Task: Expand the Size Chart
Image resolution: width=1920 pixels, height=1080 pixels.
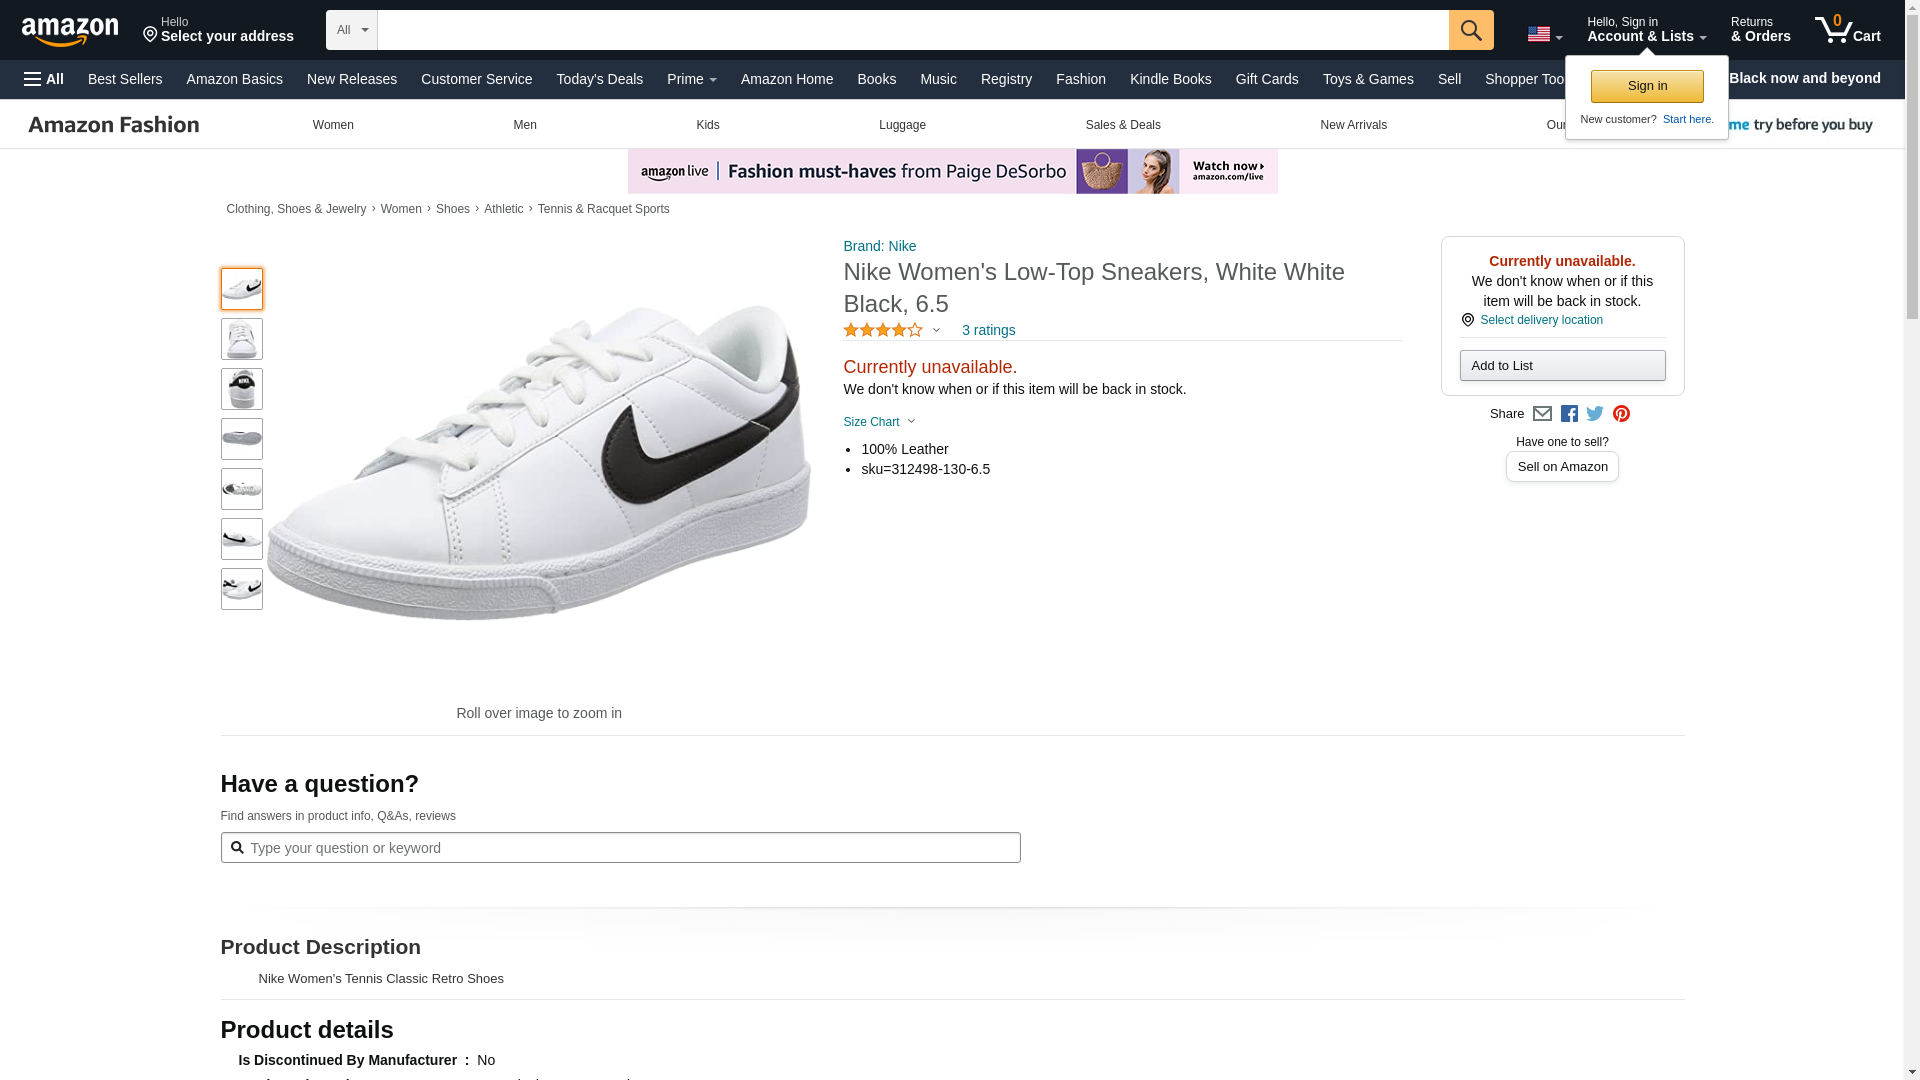Action: click(x=879, y=422)
